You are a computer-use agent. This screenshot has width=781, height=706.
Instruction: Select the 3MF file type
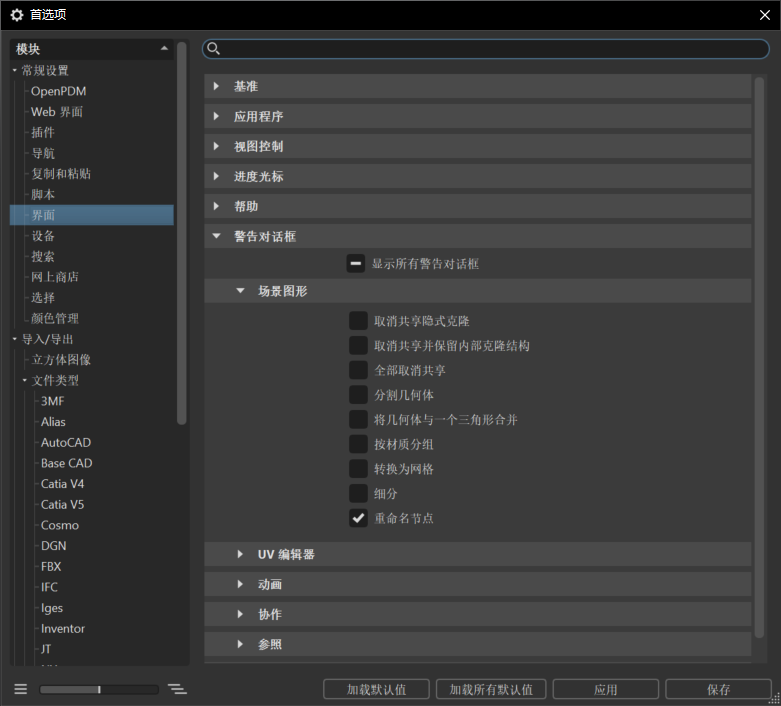pyautogui.click(x=52, y=401)
